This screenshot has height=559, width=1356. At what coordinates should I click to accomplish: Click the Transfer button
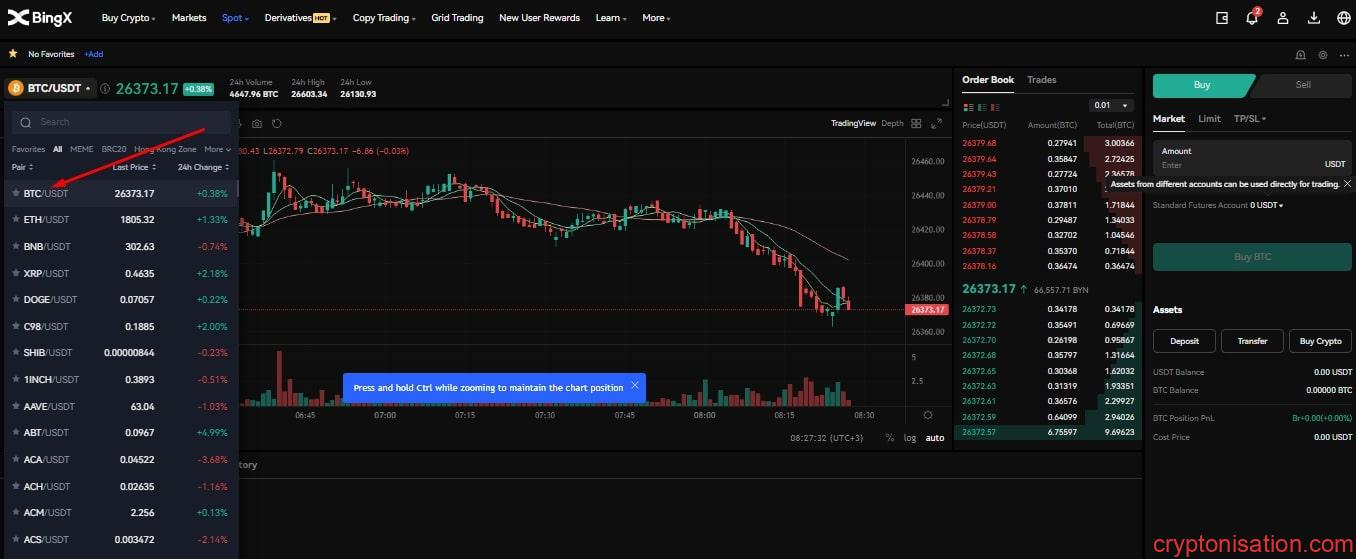pyautogui.click(x=1252, y=341)
